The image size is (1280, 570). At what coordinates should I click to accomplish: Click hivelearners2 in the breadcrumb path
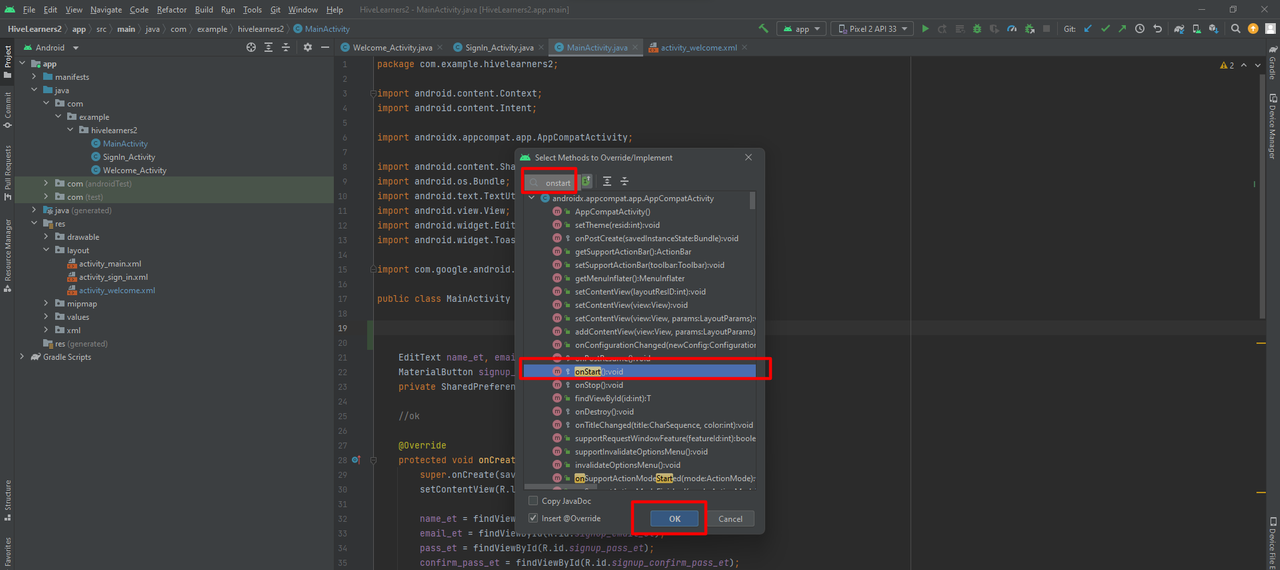point(260,29)
